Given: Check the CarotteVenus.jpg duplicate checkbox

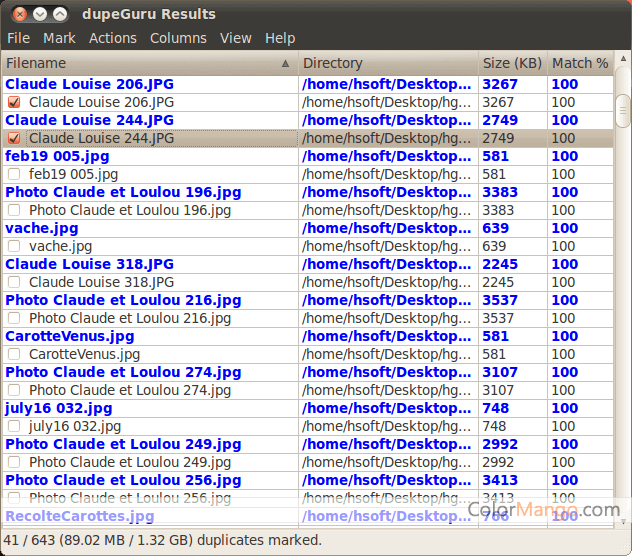Looking at the screenshot, I should [x=14, y=354].
